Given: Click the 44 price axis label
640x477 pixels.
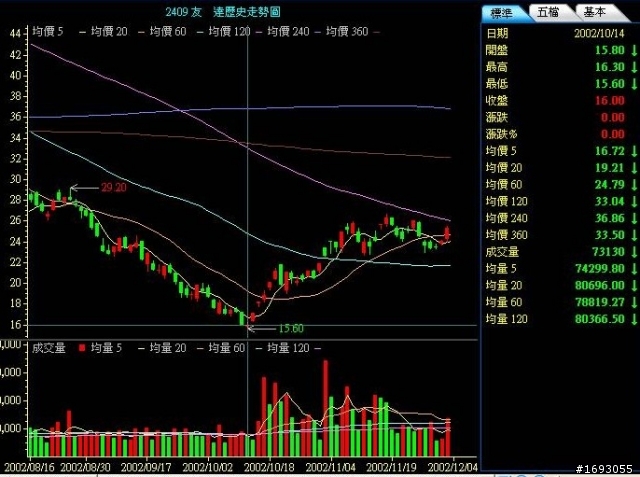Looking at the screenshot, I should [15, 33].
